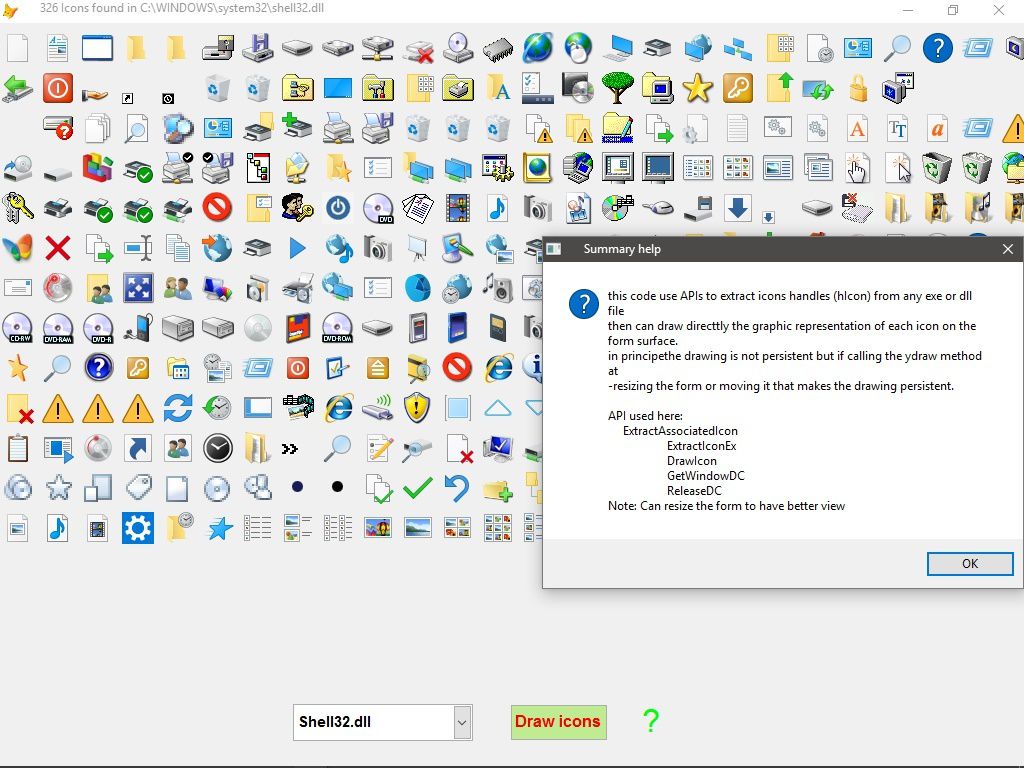Click the green question mark help

pyautogui.click(x=650, y=720)
